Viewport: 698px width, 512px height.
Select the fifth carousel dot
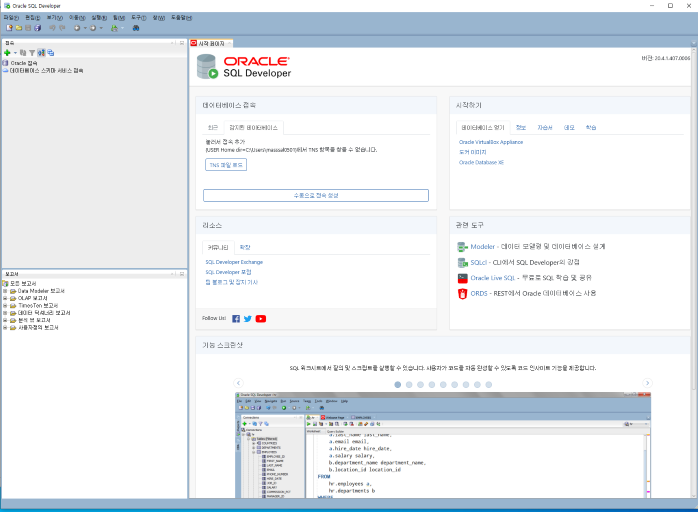click(x=443, y=385)
